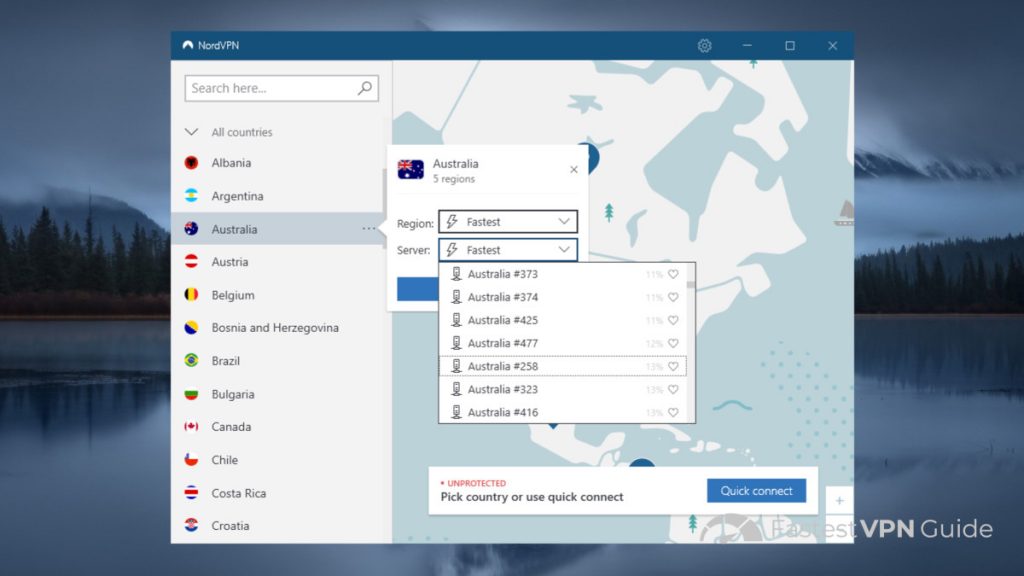Click the Albania flag icon
Screen dimensions: 1024x576
tap(191, 163)
